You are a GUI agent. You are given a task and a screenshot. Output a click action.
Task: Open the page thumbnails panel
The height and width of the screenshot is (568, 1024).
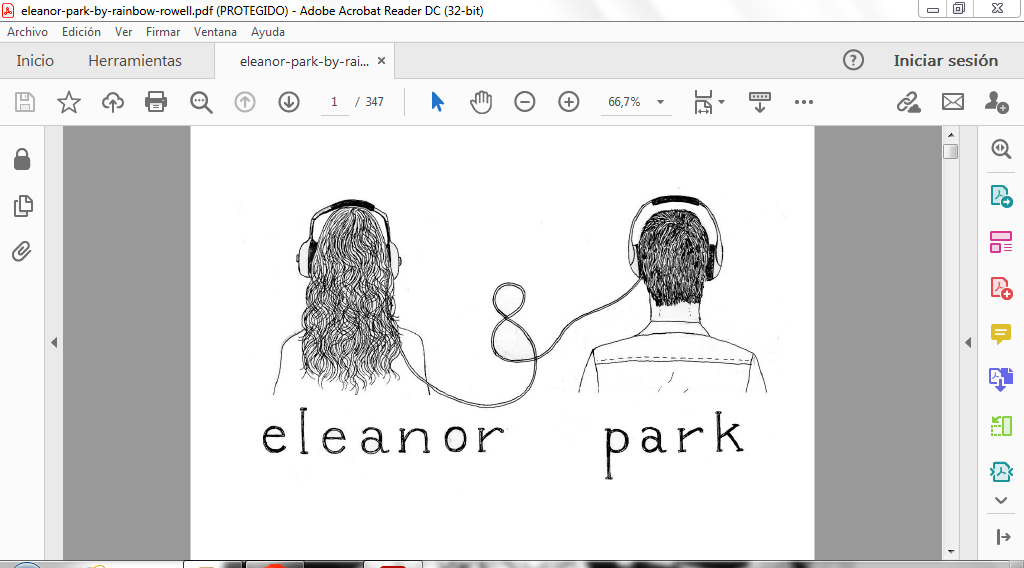[22, 206]
